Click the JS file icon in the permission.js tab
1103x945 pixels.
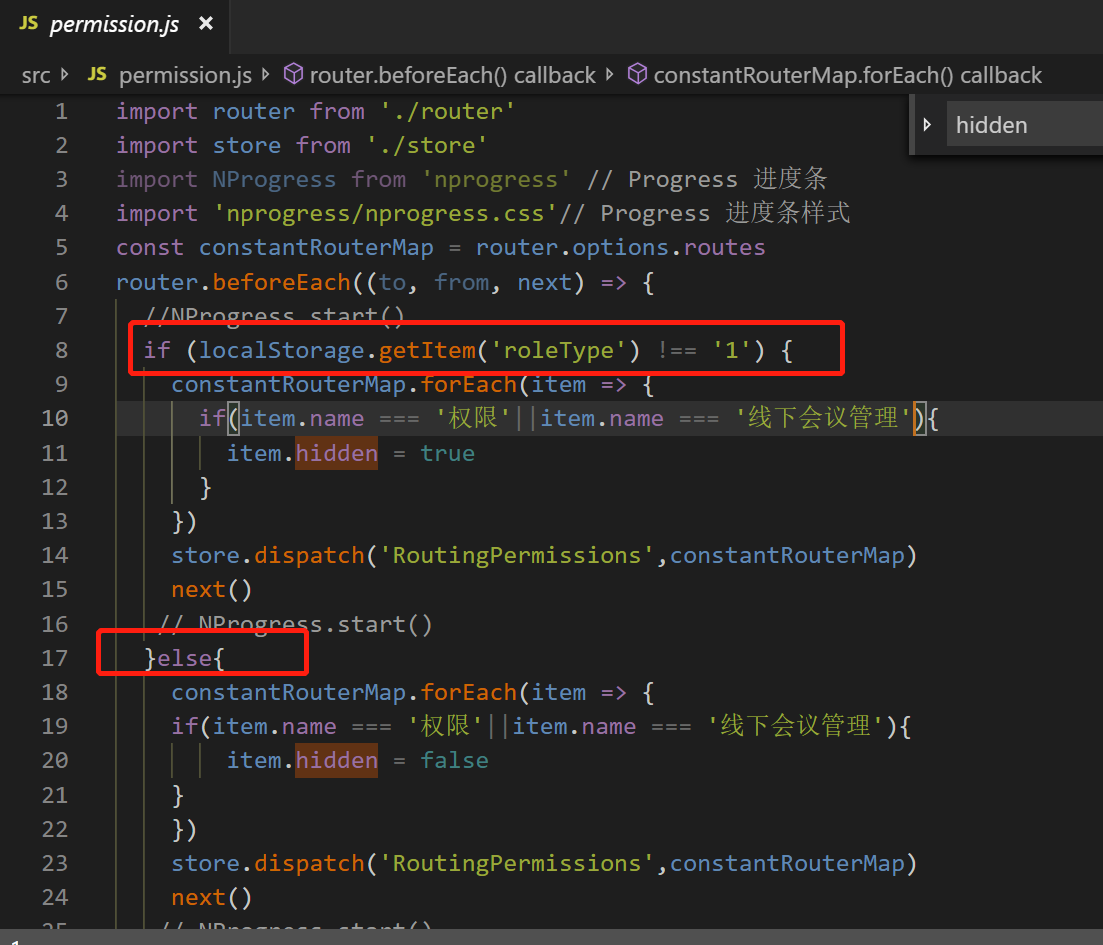(29, 24)
